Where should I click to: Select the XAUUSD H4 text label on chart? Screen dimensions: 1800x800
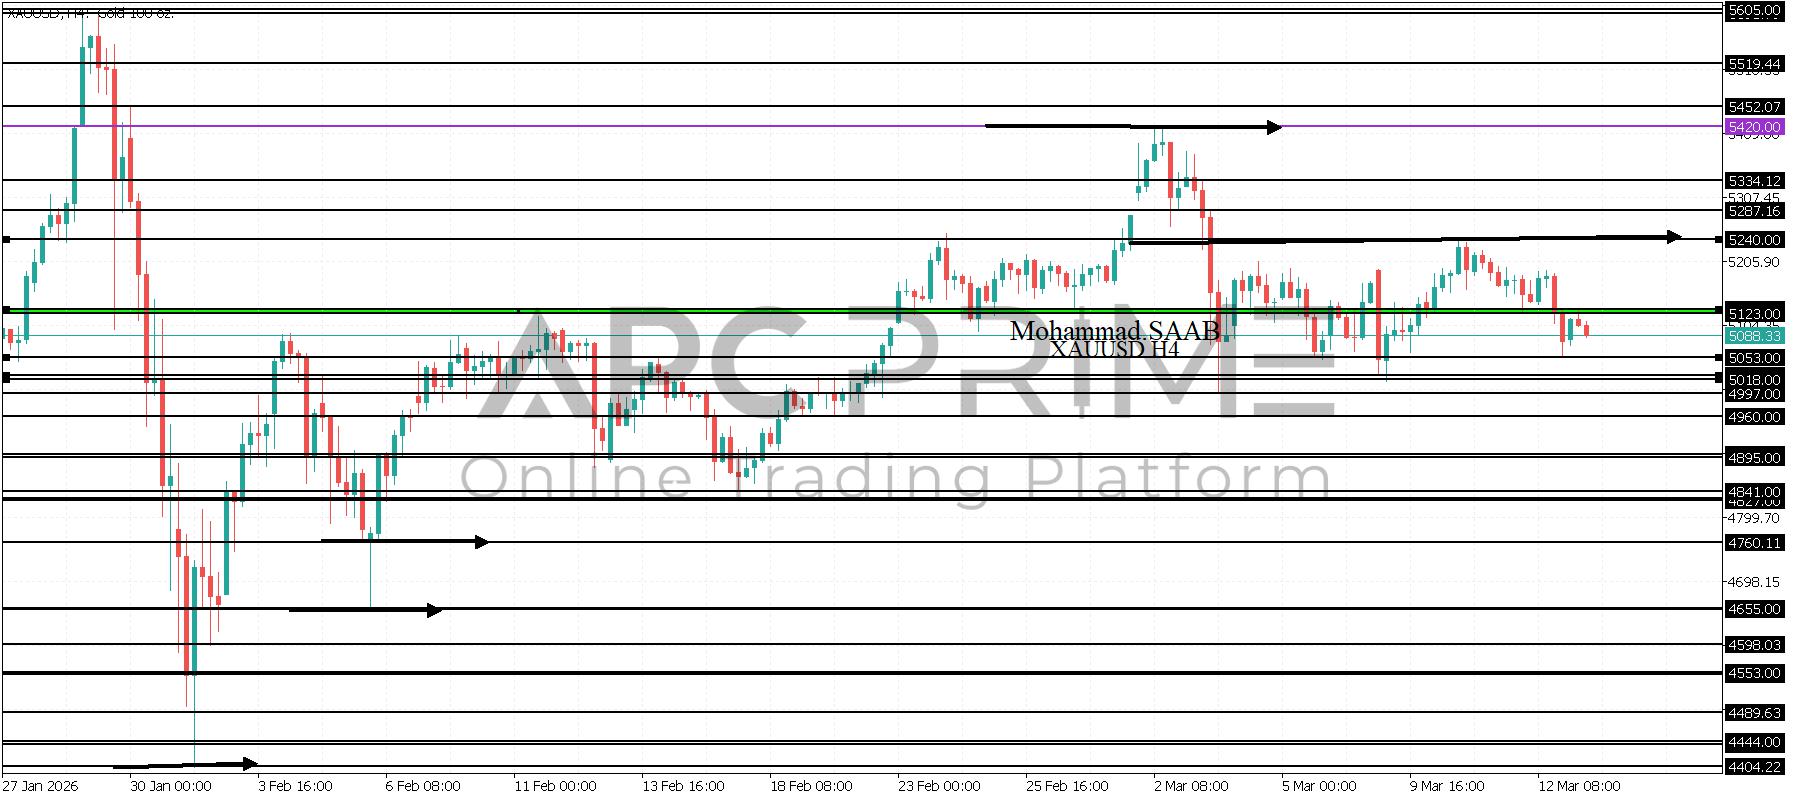1114,350
